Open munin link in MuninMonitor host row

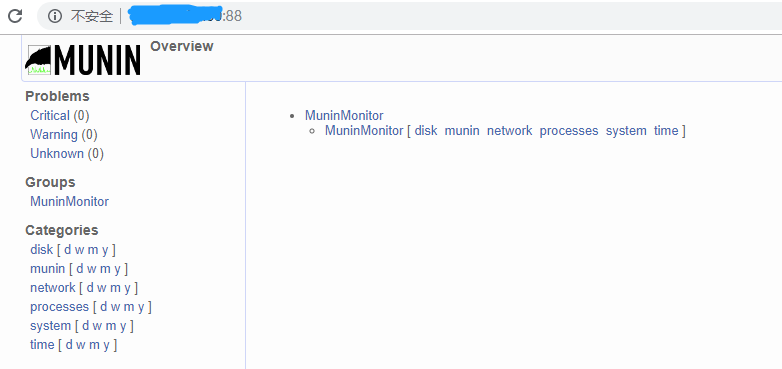coord(462,131)
